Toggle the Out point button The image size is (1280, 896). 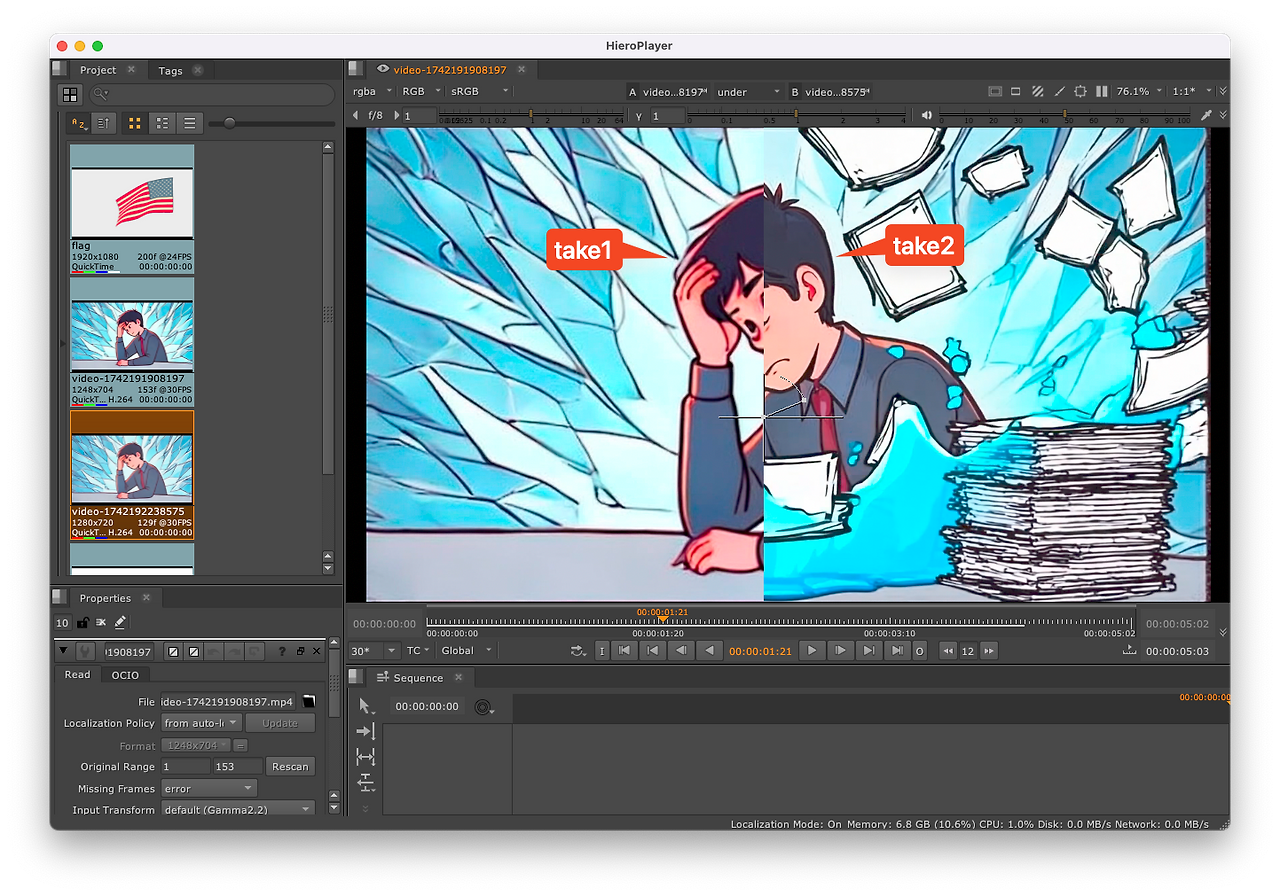(x=920, y=651)
